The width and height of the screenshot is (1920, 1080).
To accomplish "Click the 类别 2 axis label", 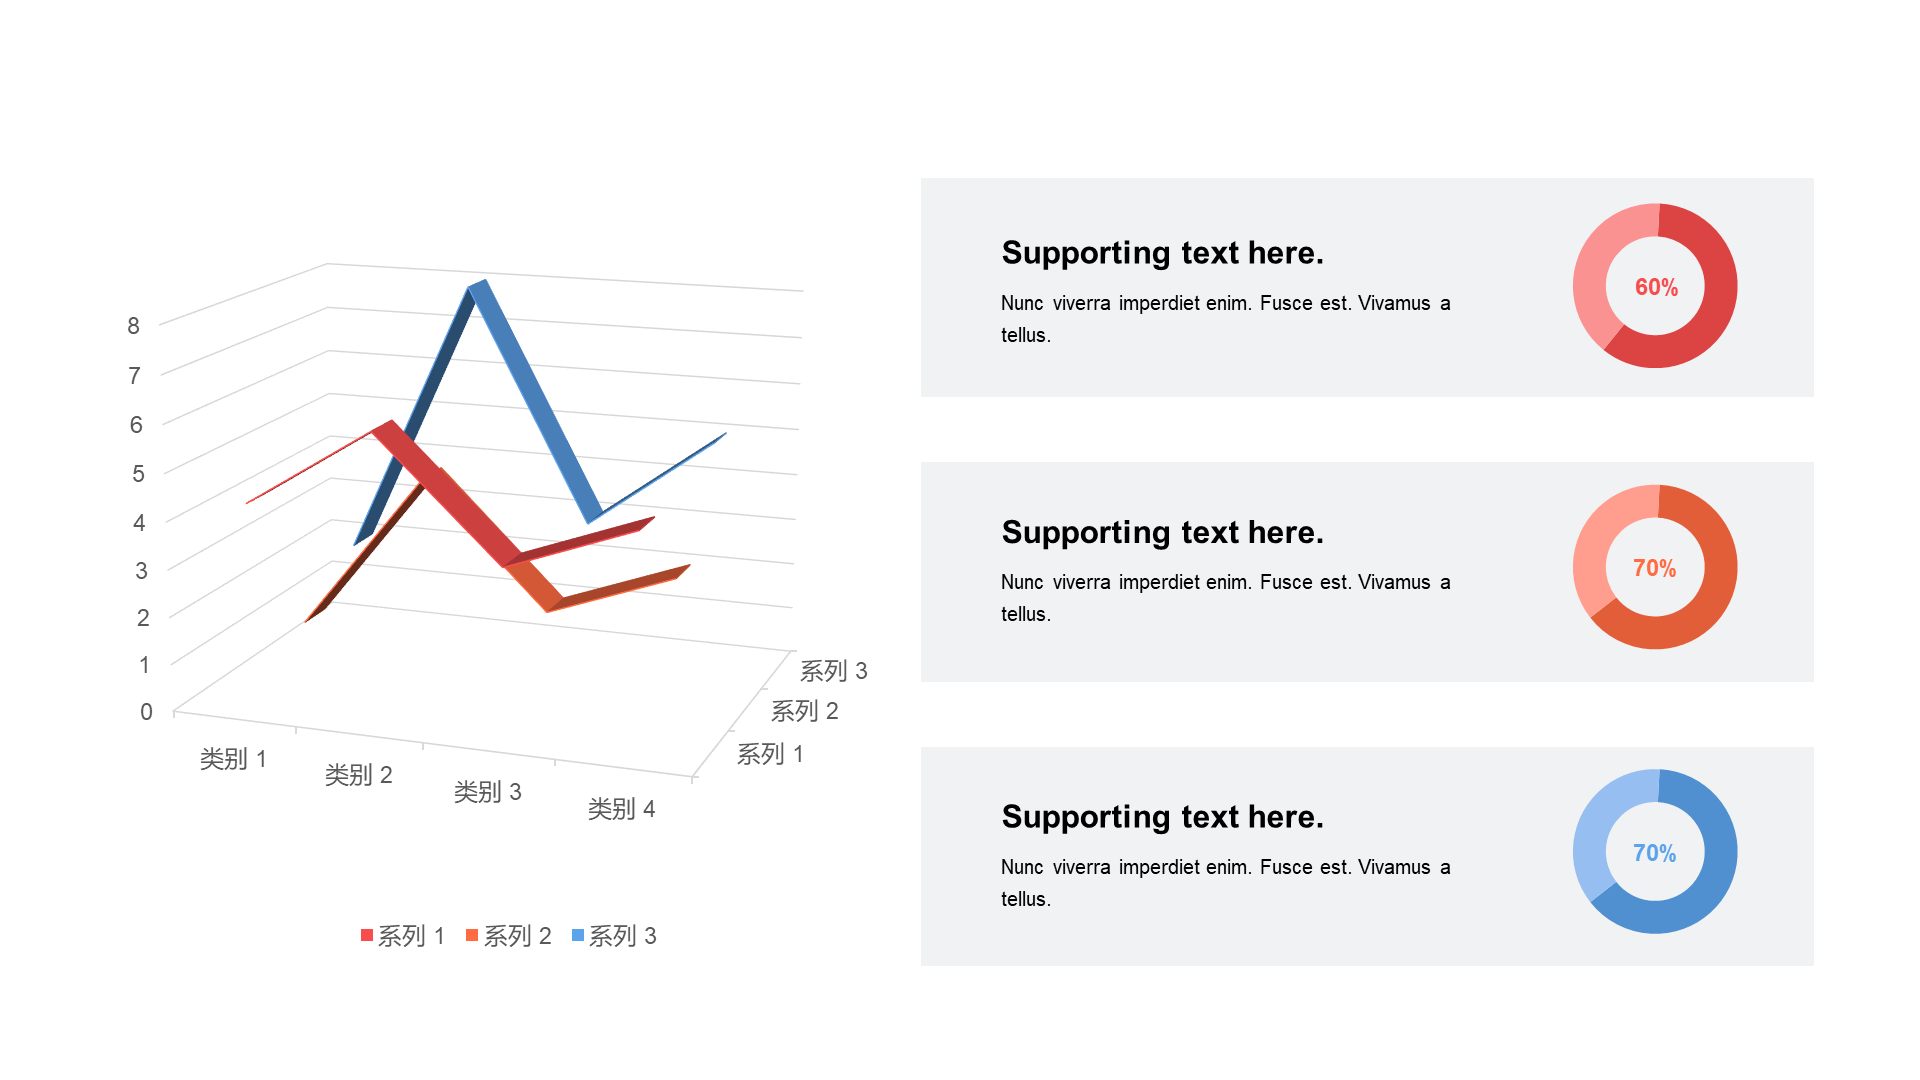I will [358, 775].
